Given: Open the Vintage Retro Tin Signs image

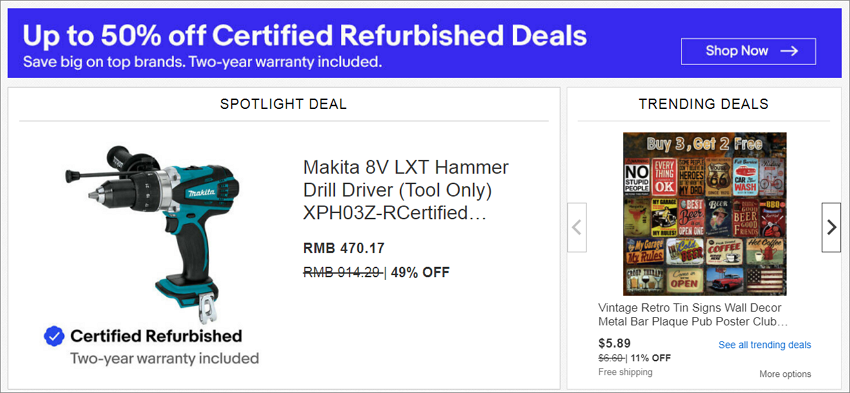Looking at the screenshot, I should click(x=705, y=214).
